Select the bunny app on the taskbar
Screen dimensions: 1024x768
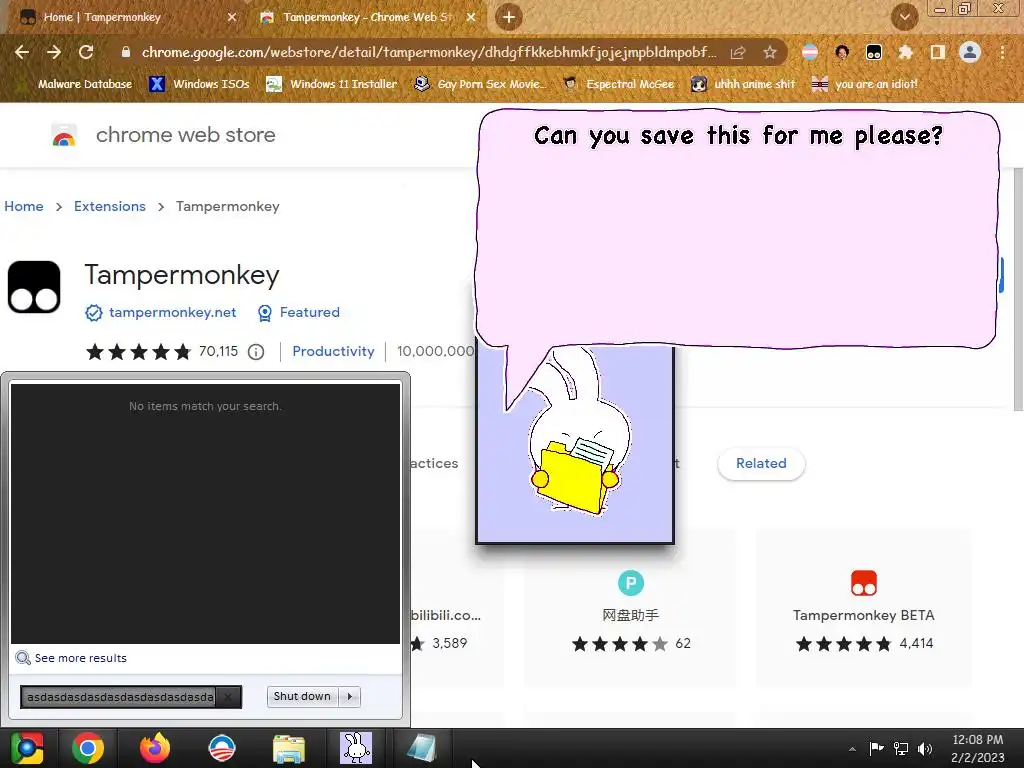[x=356, y=748]
